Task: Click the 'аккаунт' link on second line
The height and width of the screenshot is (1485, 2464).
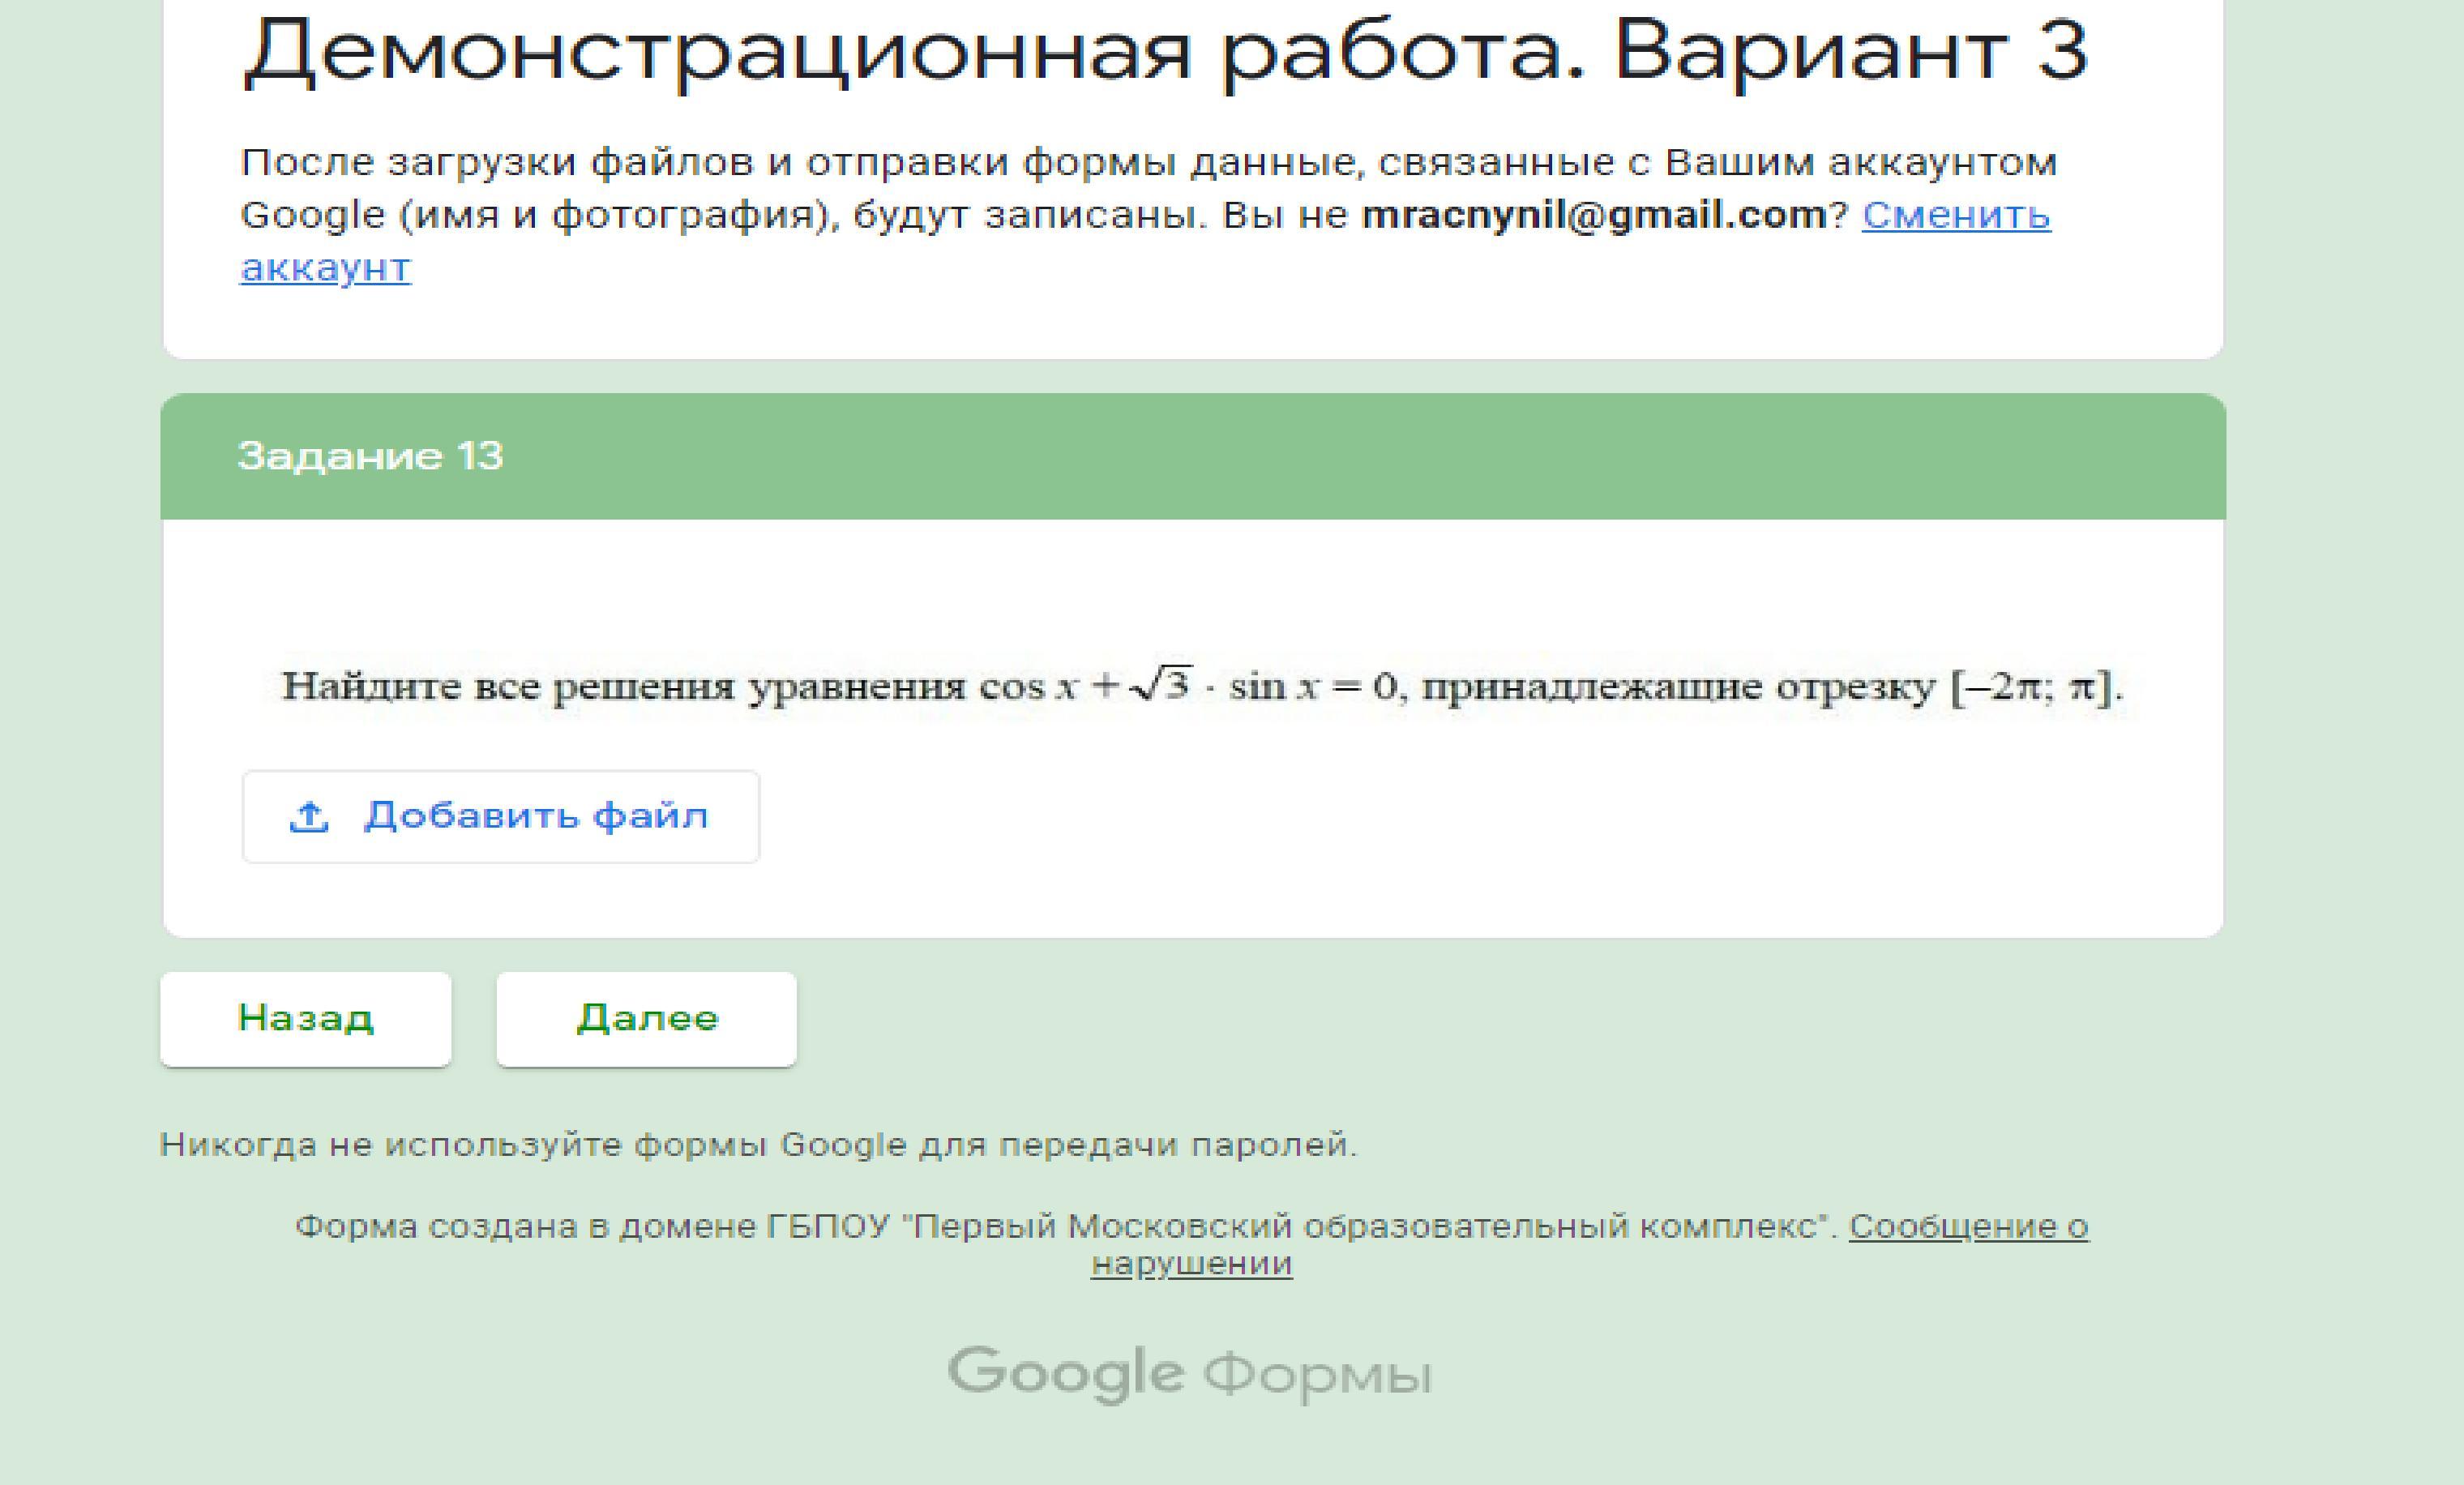Action: (x=326, y=268)
